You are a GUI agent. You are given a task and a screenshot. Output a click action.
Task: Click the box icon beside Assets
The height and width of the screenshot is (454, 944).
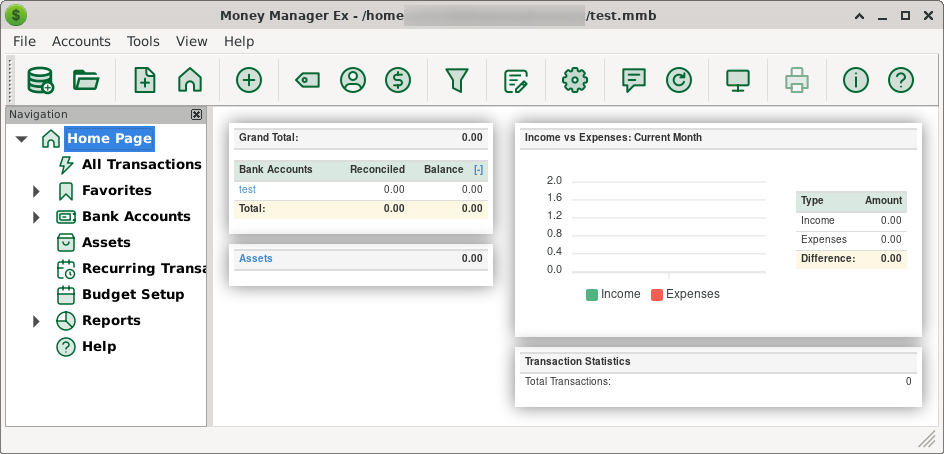coord(66,243)
